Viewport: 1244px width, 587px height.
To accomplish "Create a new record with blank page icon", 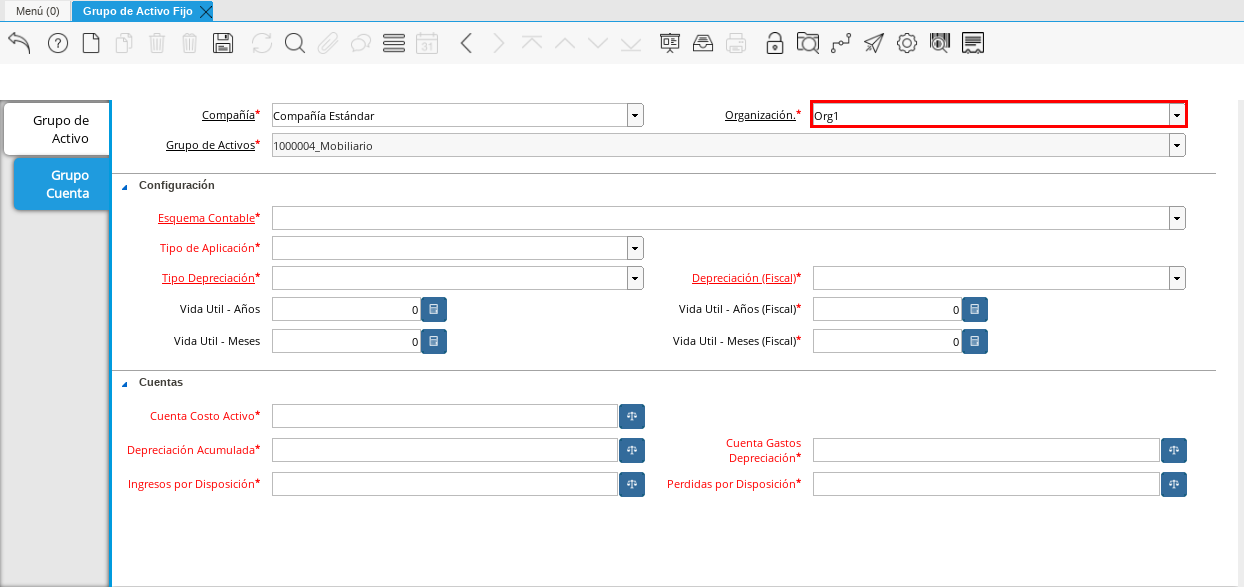I will click(91, 43).
